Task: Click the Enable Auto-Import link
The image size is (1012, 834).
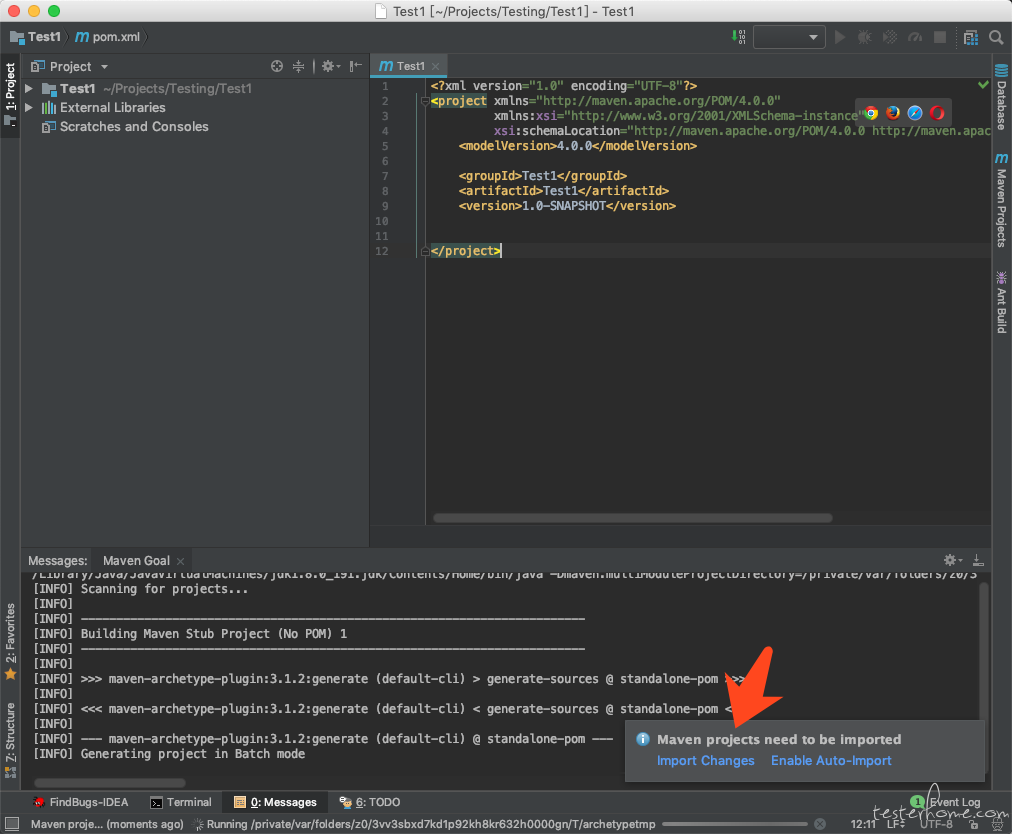Action: coord(831,760)
